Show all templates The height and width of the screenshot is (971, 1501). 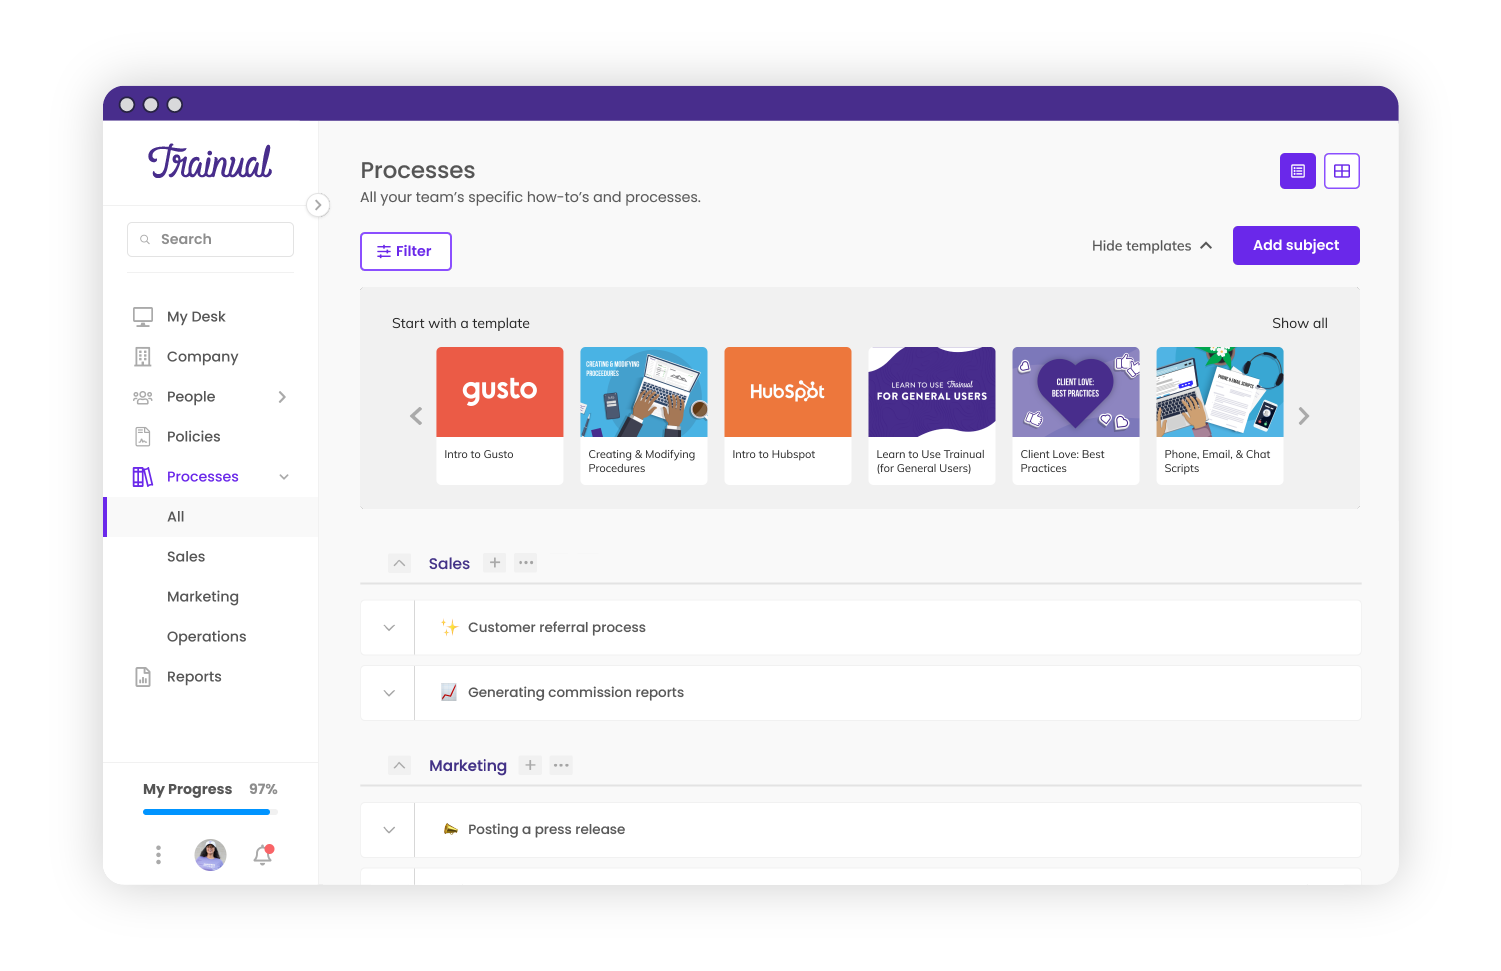pyautogui.click(x=1299, y=322)
